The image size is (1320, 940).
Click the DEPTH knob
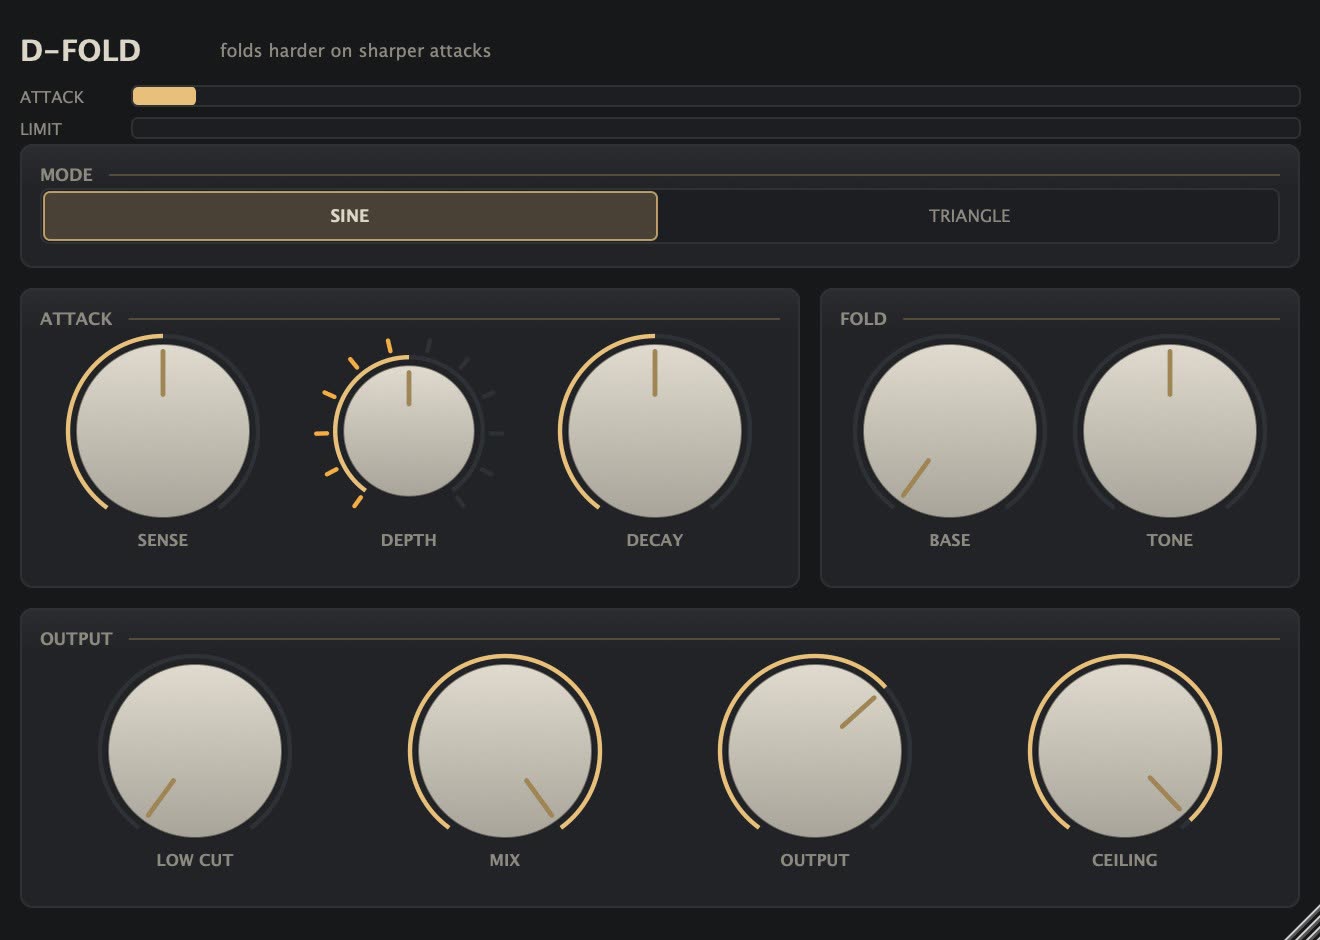pos(409,431)
